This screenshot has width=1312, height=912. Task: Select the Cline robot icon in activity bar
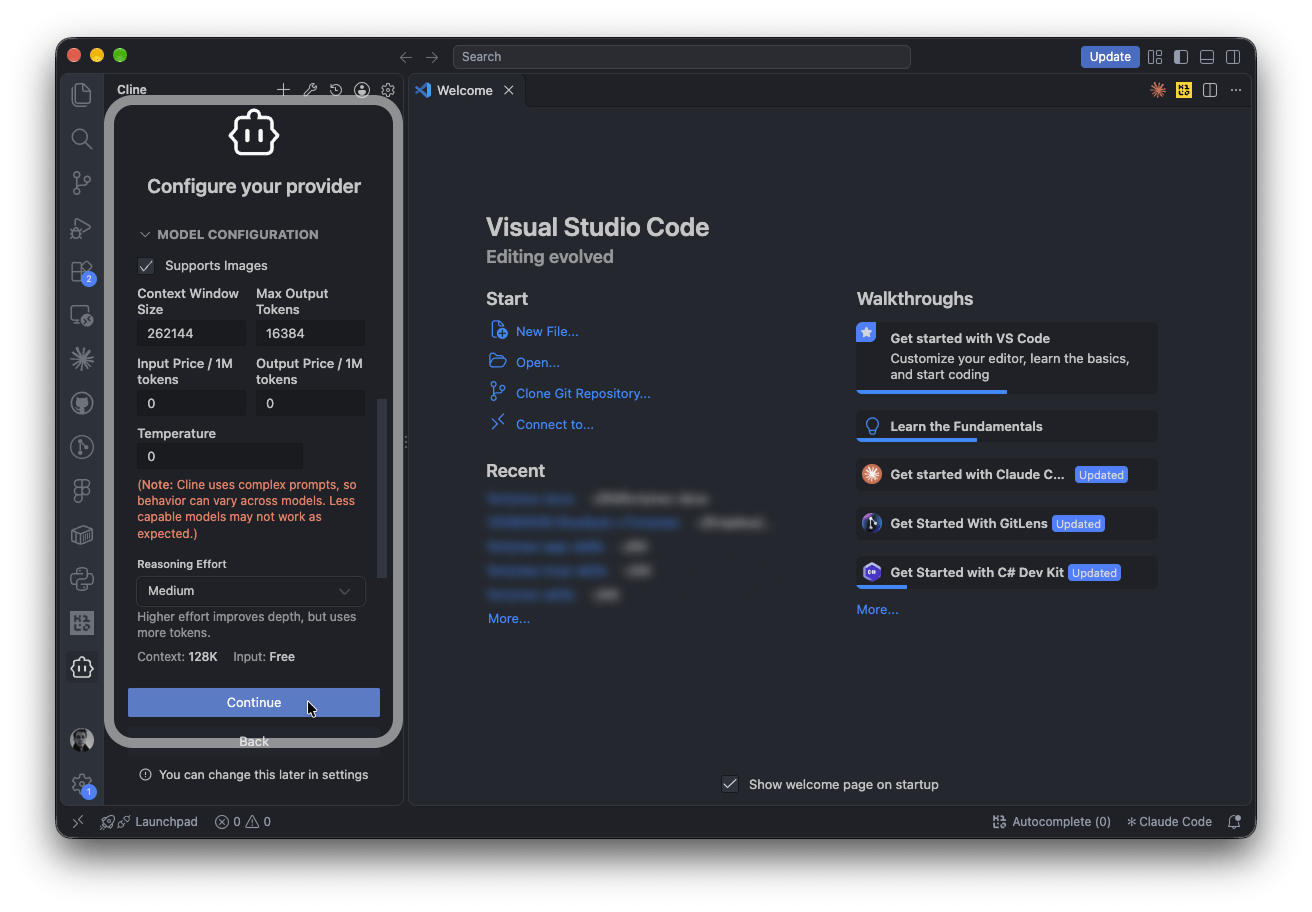click(x=82, y=667)
